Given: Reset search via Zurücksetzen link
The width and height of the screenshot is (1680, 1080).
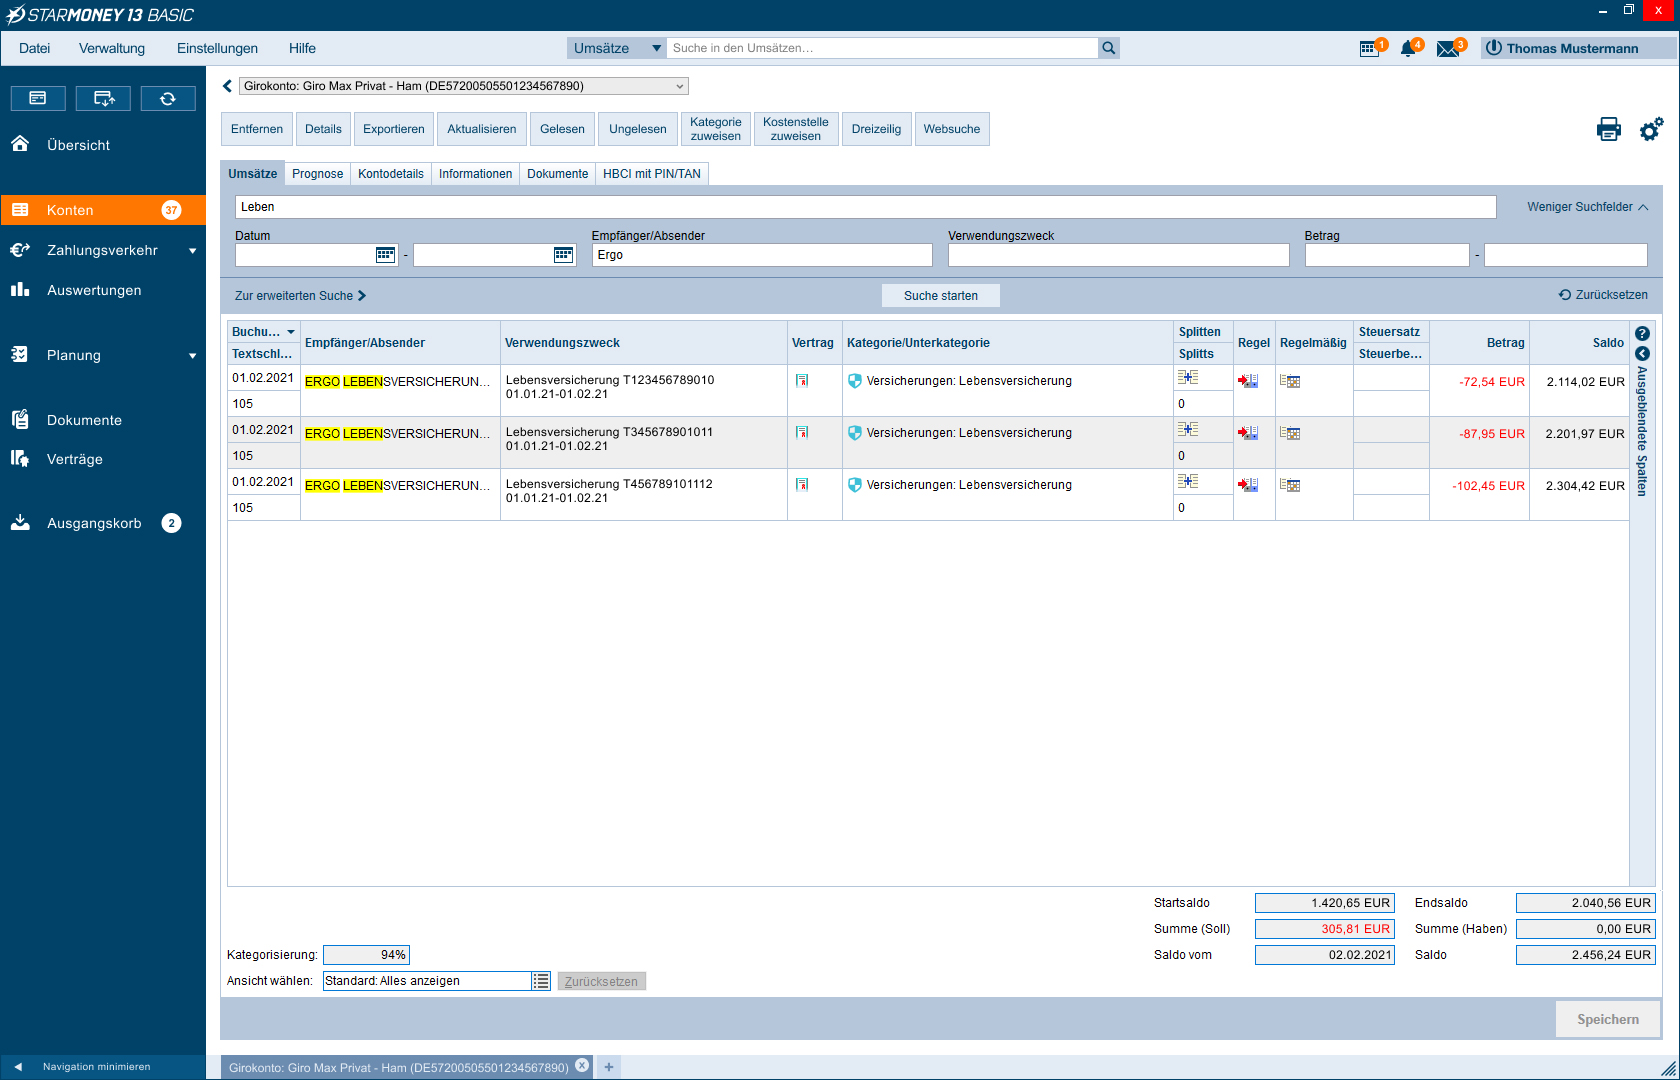Looking at the screenshot, I should tap(1603, 295).
